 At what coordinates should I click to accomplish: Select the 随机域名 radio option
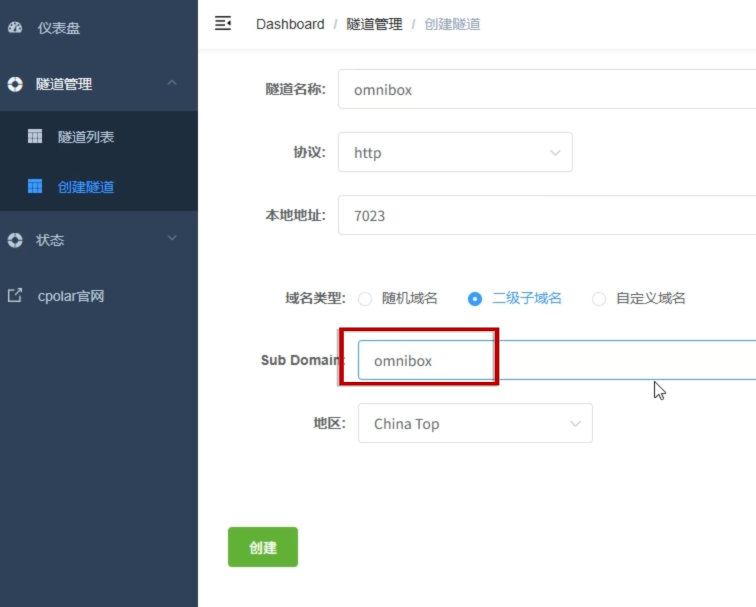(x=365, y=298)
